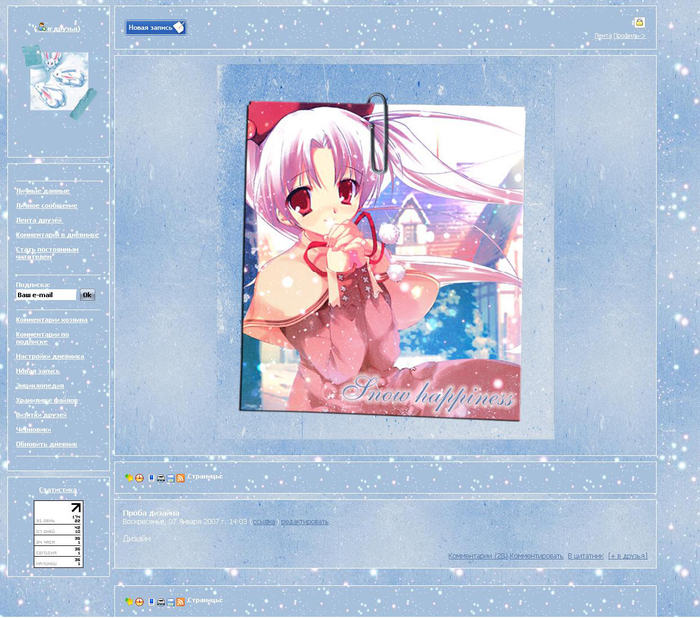Open the RSS icon in the bottom toolbar
Screen dimensions: 700x618
pos(180,602)
